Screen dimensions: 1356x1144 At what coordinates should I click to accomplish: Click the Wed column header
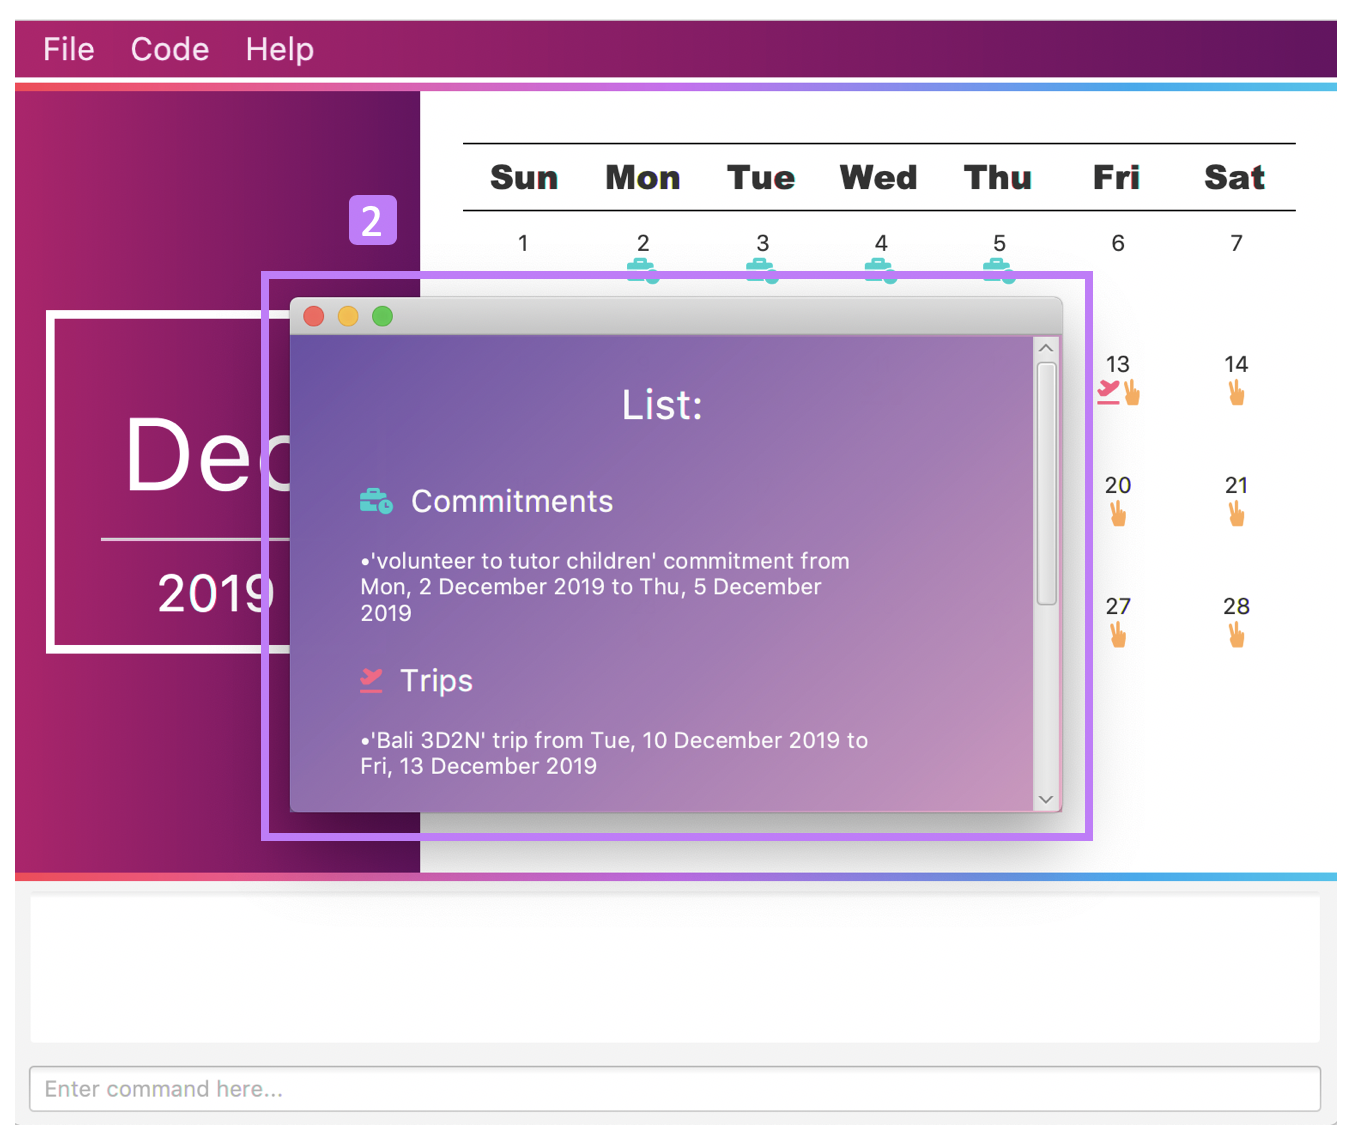(x=879, y=177)
